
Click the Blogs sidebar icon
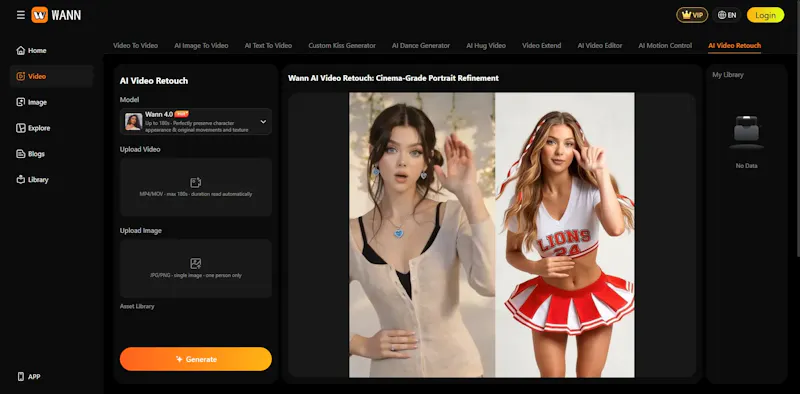(20, 154)
